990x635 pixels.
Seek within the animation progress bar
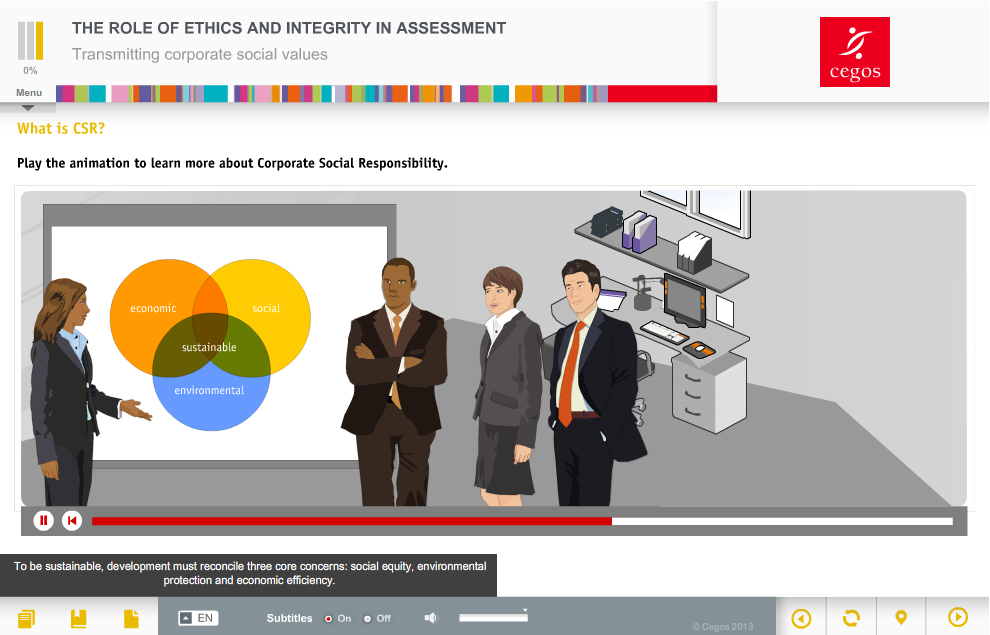(520, 521)
